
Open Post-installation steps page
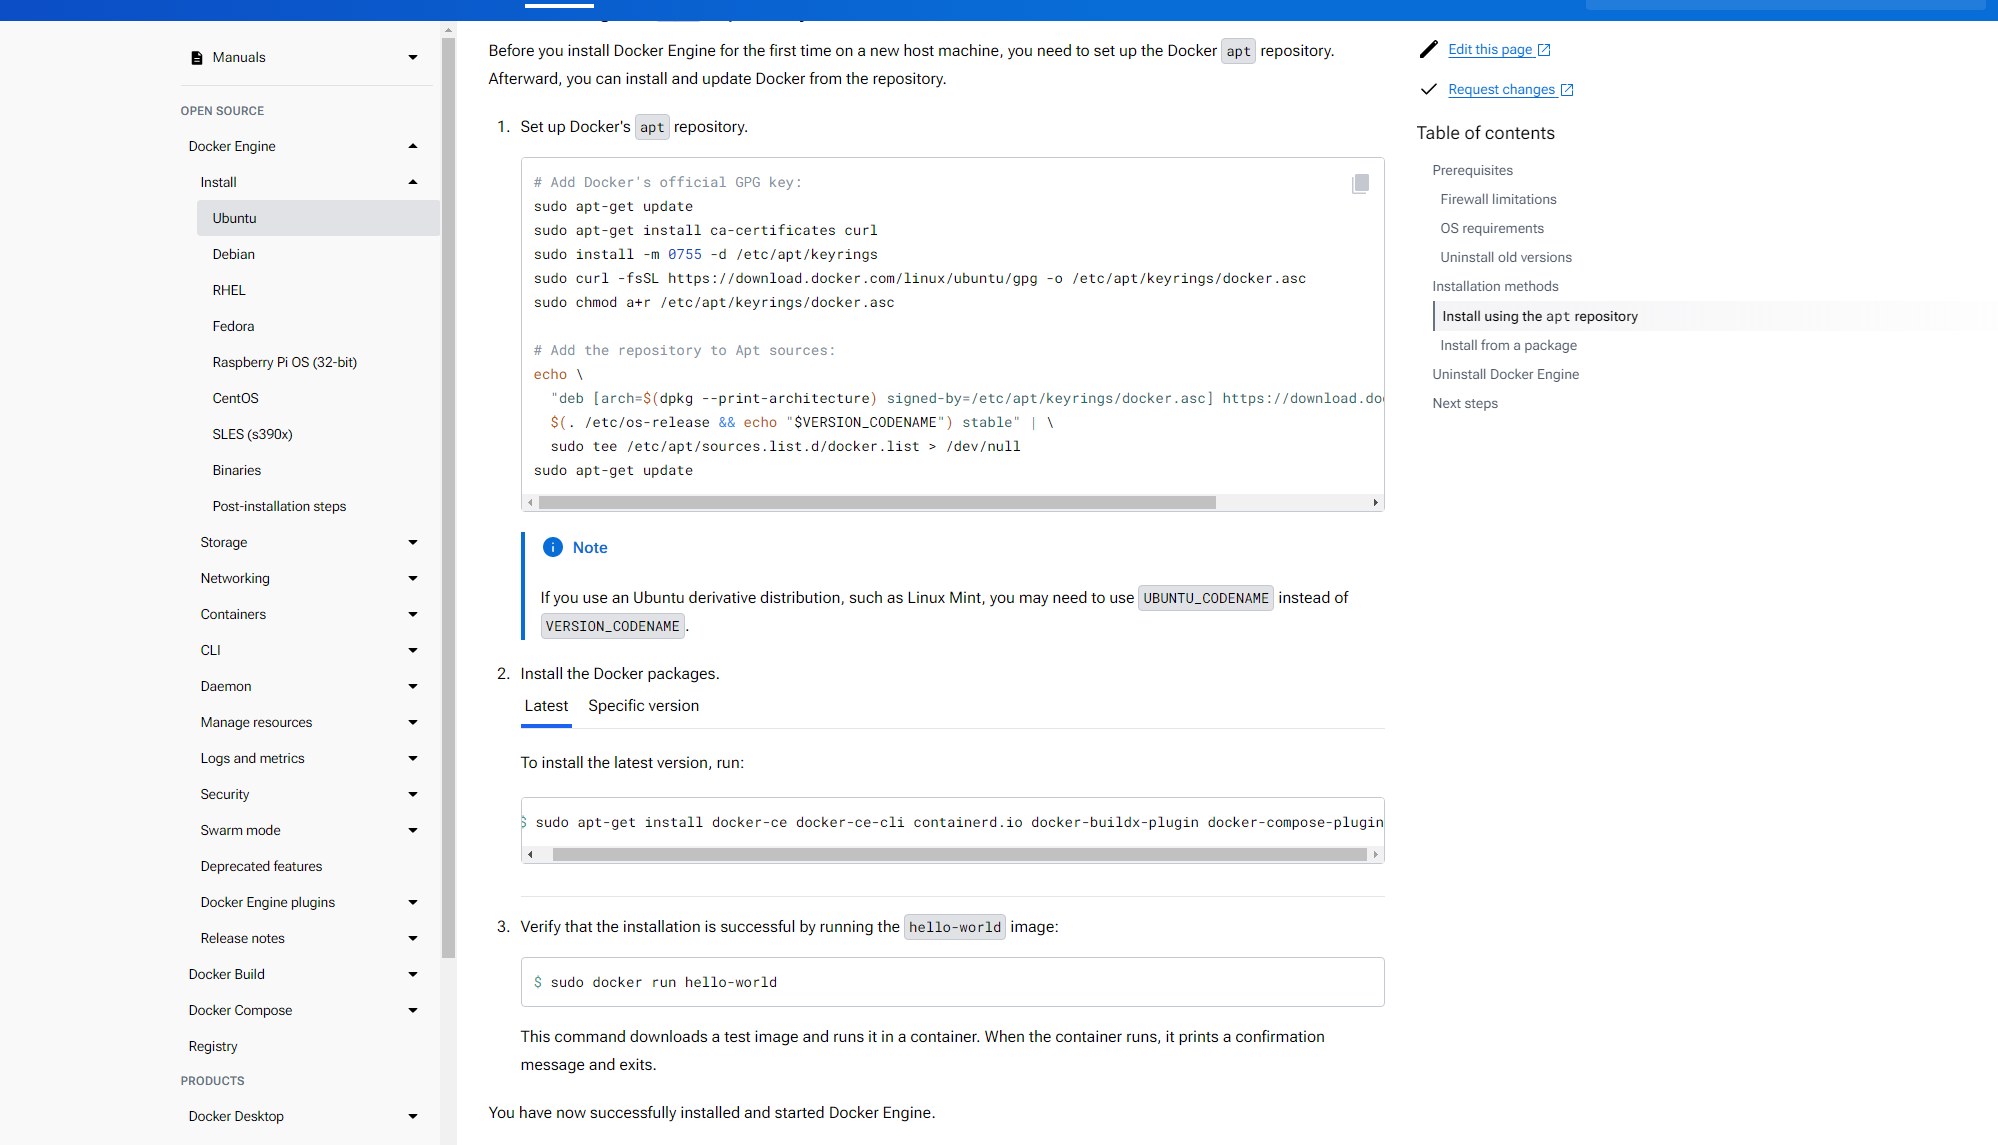pyautogui.click(x=279, y=506)
